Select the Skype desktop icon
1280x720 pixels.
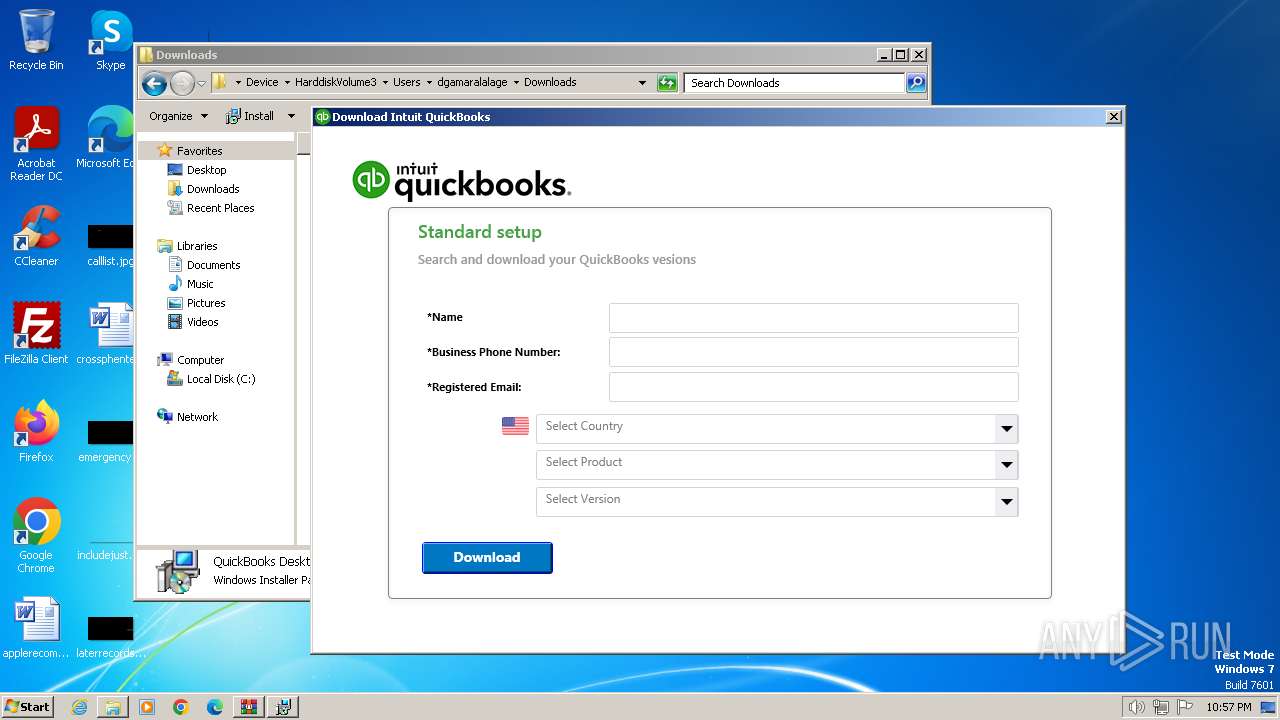tap(110, 41)
